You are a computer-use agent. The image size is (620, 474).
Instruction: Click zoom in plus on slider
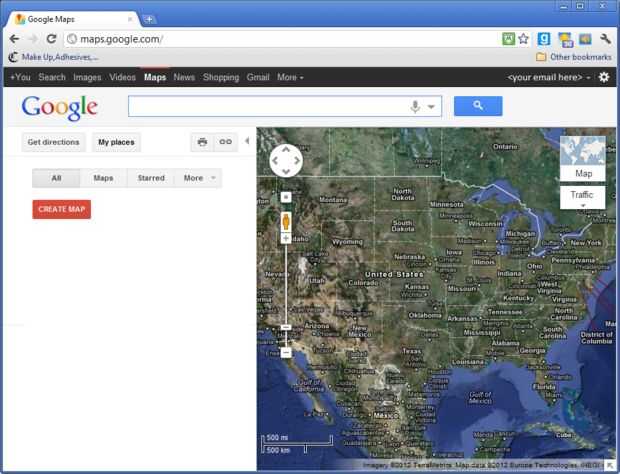286,238
